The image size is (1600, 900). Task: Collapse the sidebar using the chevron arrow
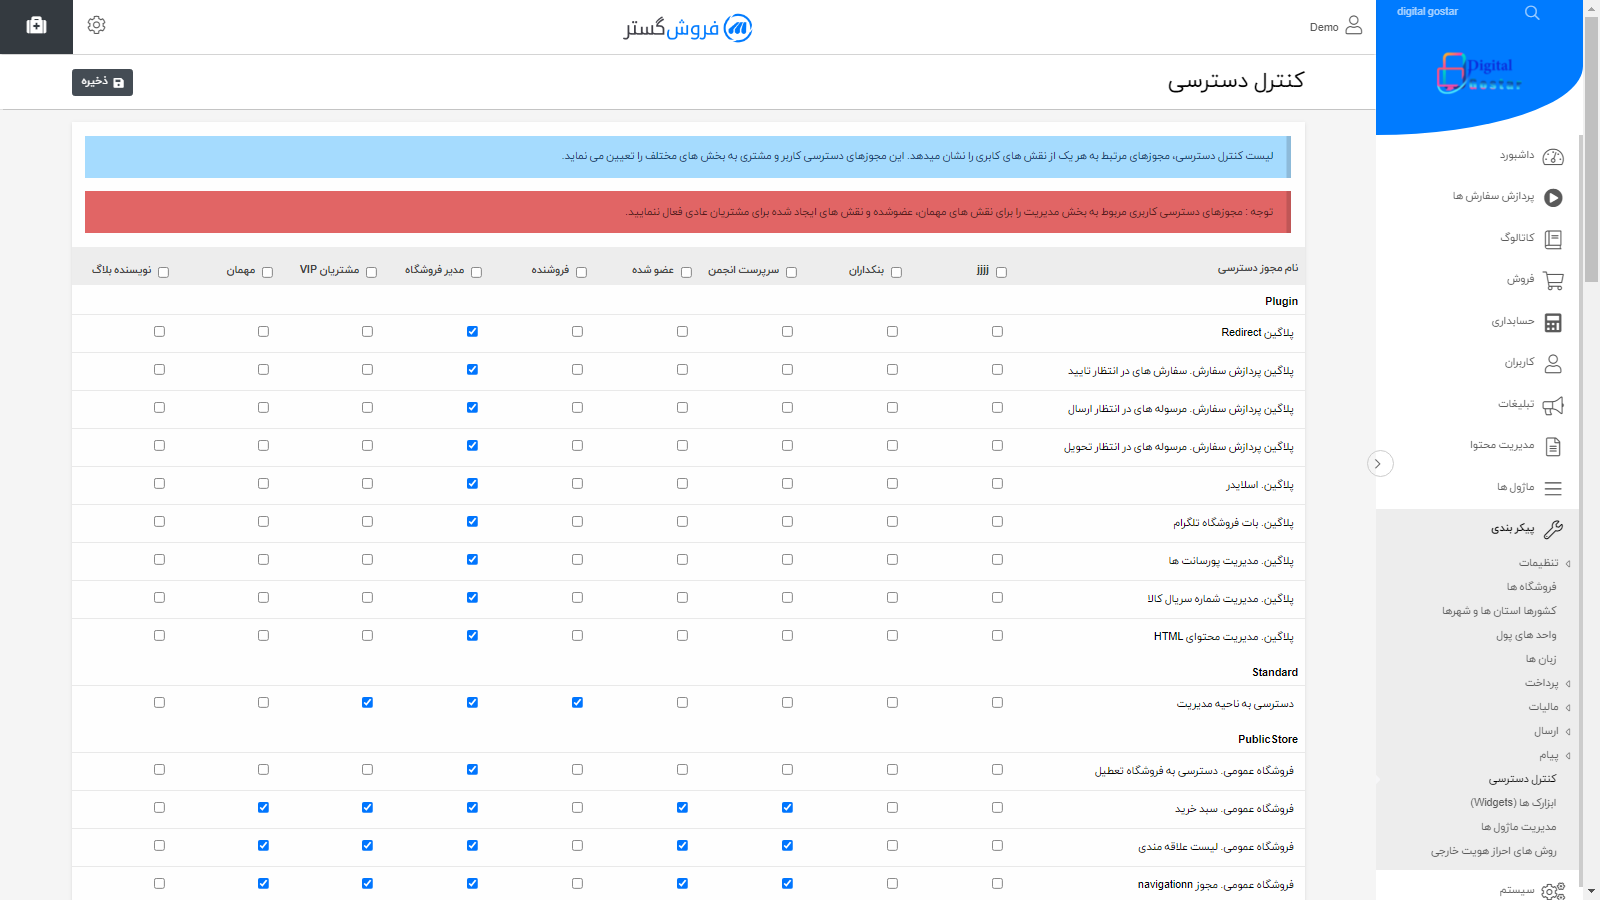[x=1380, y=464]
